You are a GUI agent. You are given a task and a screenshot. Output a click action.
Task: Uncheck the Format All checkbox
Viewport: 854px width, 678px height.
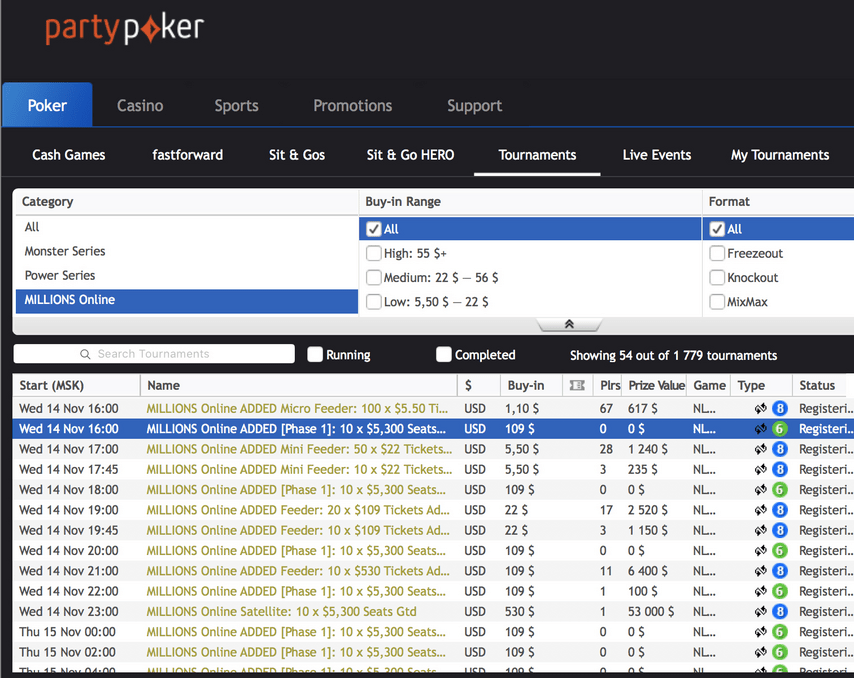717,229
